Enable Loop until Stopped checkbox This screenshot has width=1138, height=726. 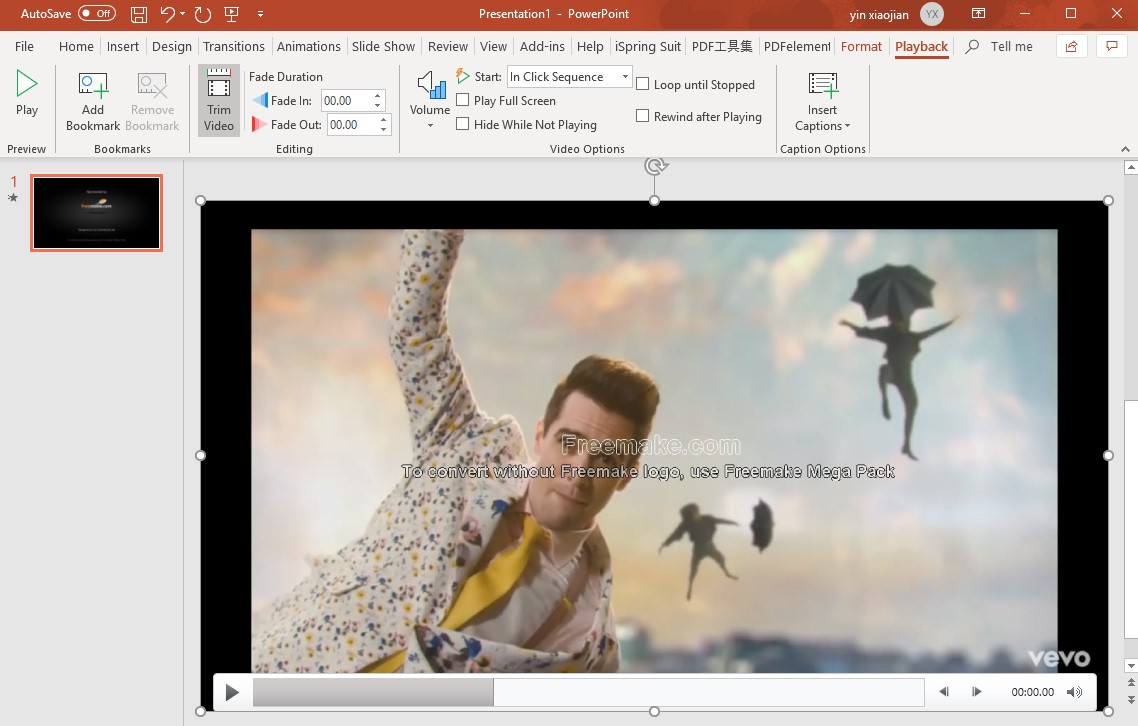click(642, 83)
